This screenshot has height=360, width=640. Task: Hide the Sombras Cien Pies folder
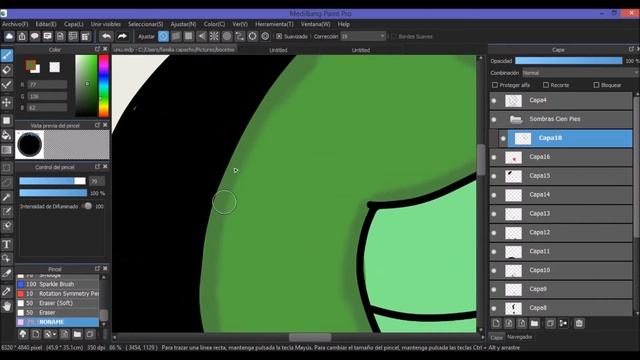click(494, 120)
